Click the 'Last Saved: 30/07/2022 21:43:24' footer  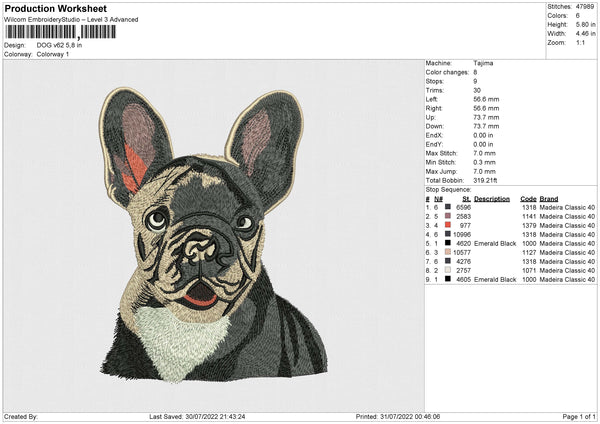pos(197,416)
